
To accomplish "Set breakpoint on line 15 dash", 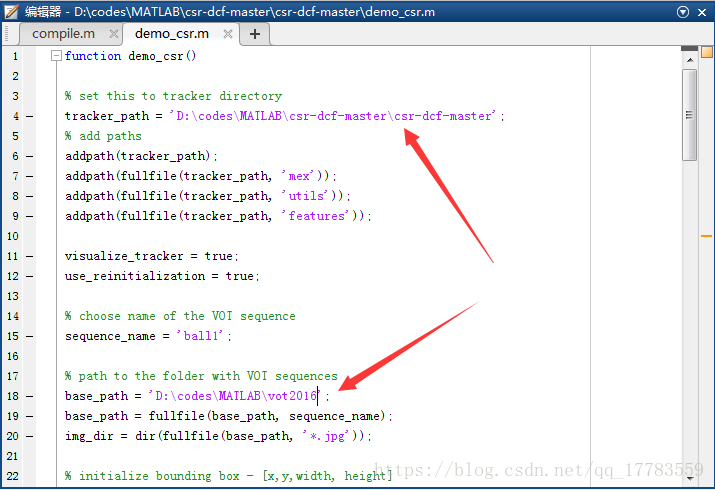I will click(x=29, y=336).
